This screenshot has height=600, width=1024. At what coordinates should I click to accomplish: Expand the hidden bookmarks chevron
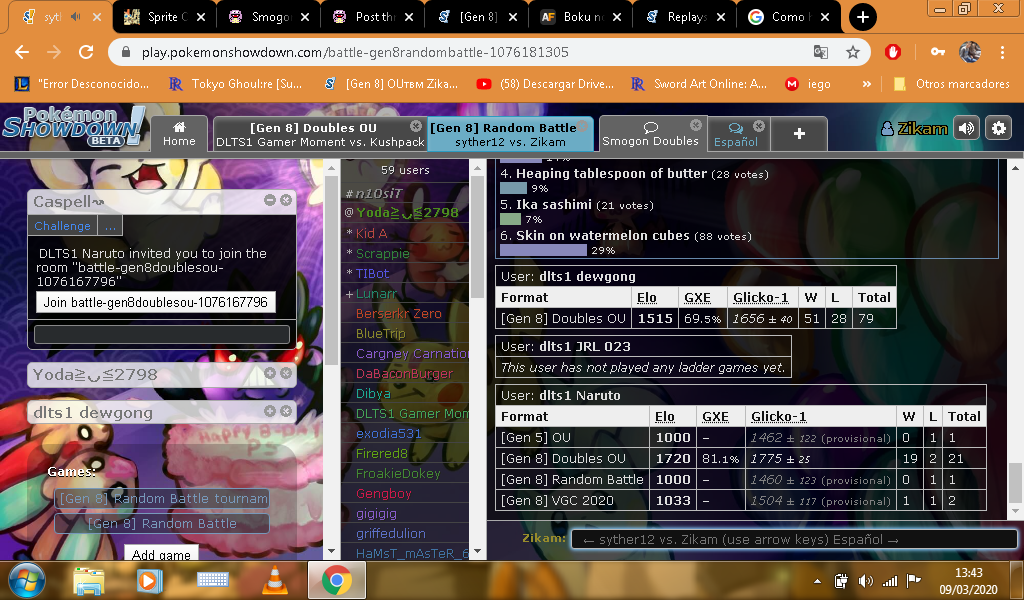click(867, 84)
